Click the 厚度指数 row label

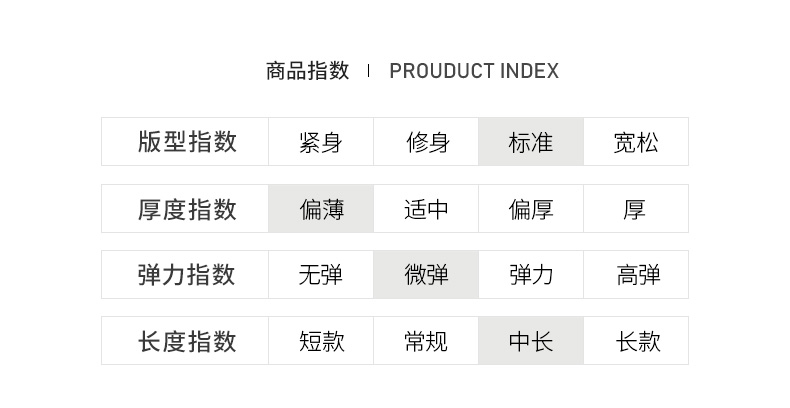[x=186, y=209]
